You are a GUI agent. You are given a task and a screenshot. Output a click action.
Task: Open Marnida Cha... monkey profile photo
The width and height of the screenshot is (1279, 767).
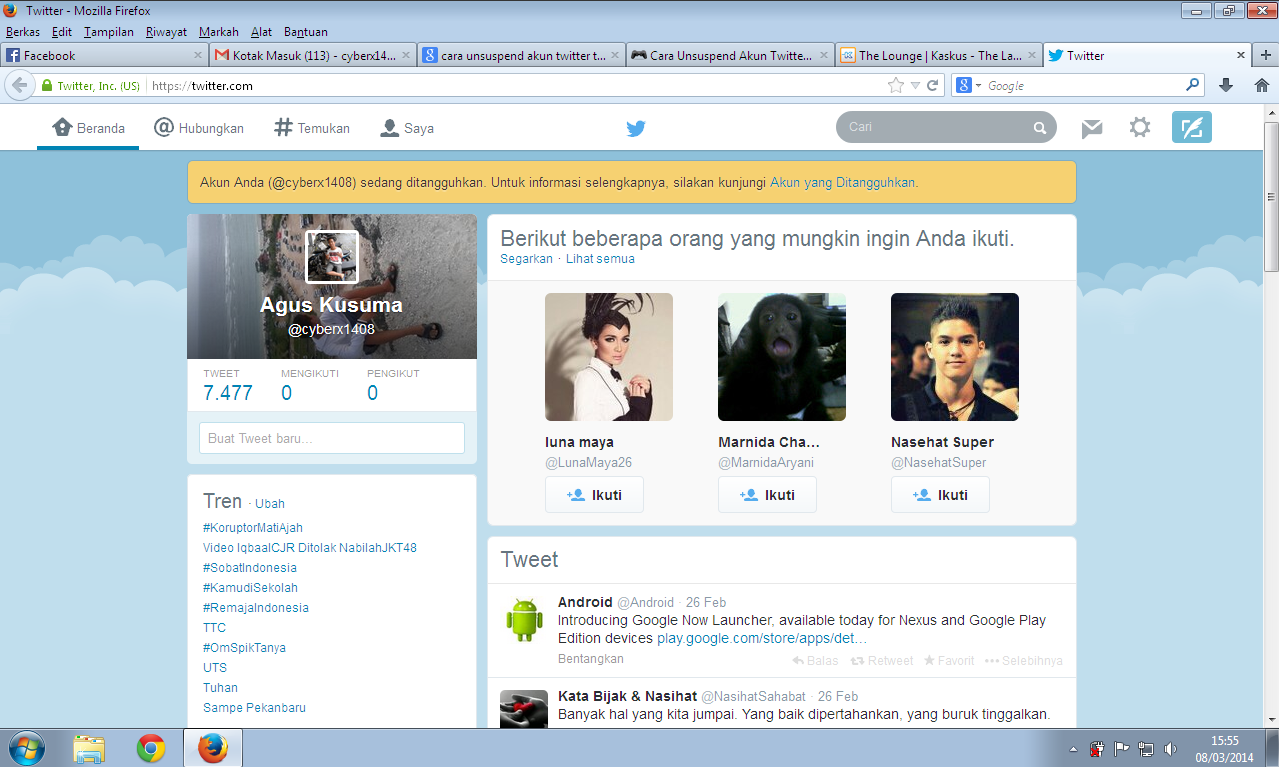click(782, 357)
